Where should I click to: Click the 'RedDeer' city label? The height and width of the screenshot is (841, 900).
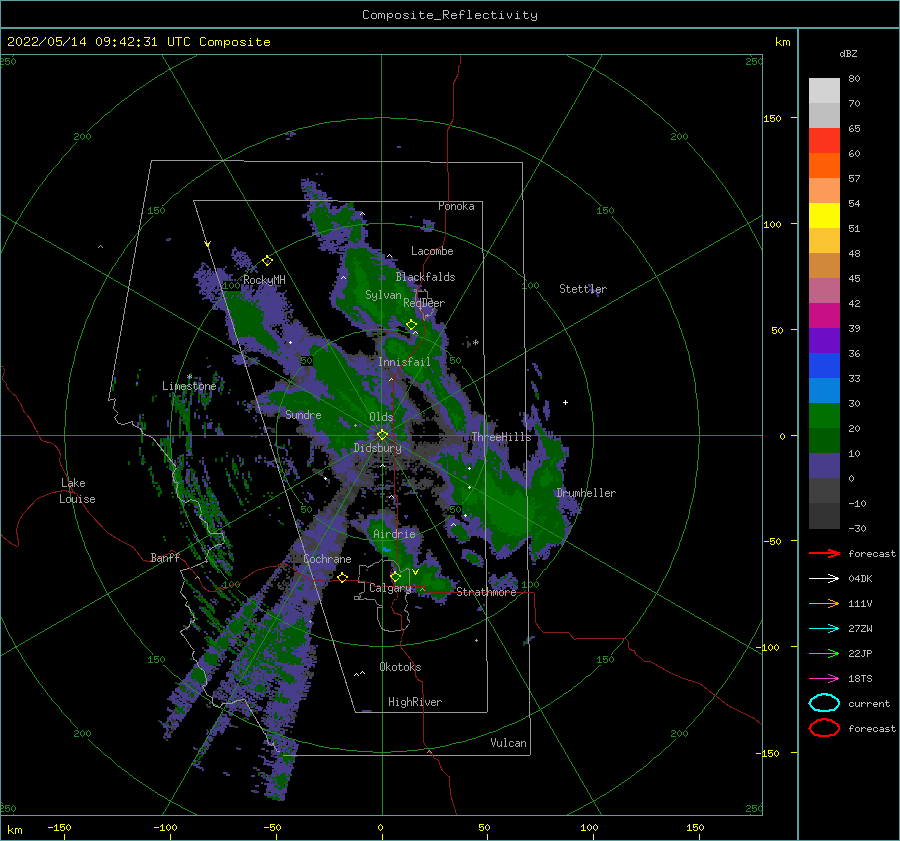424,303
